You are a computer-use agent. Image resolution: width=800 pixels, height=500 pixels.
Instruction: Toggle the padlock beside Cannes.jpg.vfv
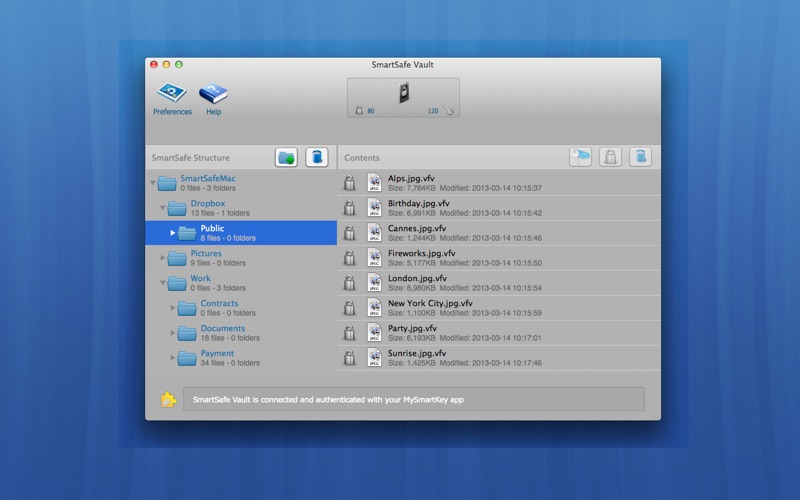coord(350,232)
